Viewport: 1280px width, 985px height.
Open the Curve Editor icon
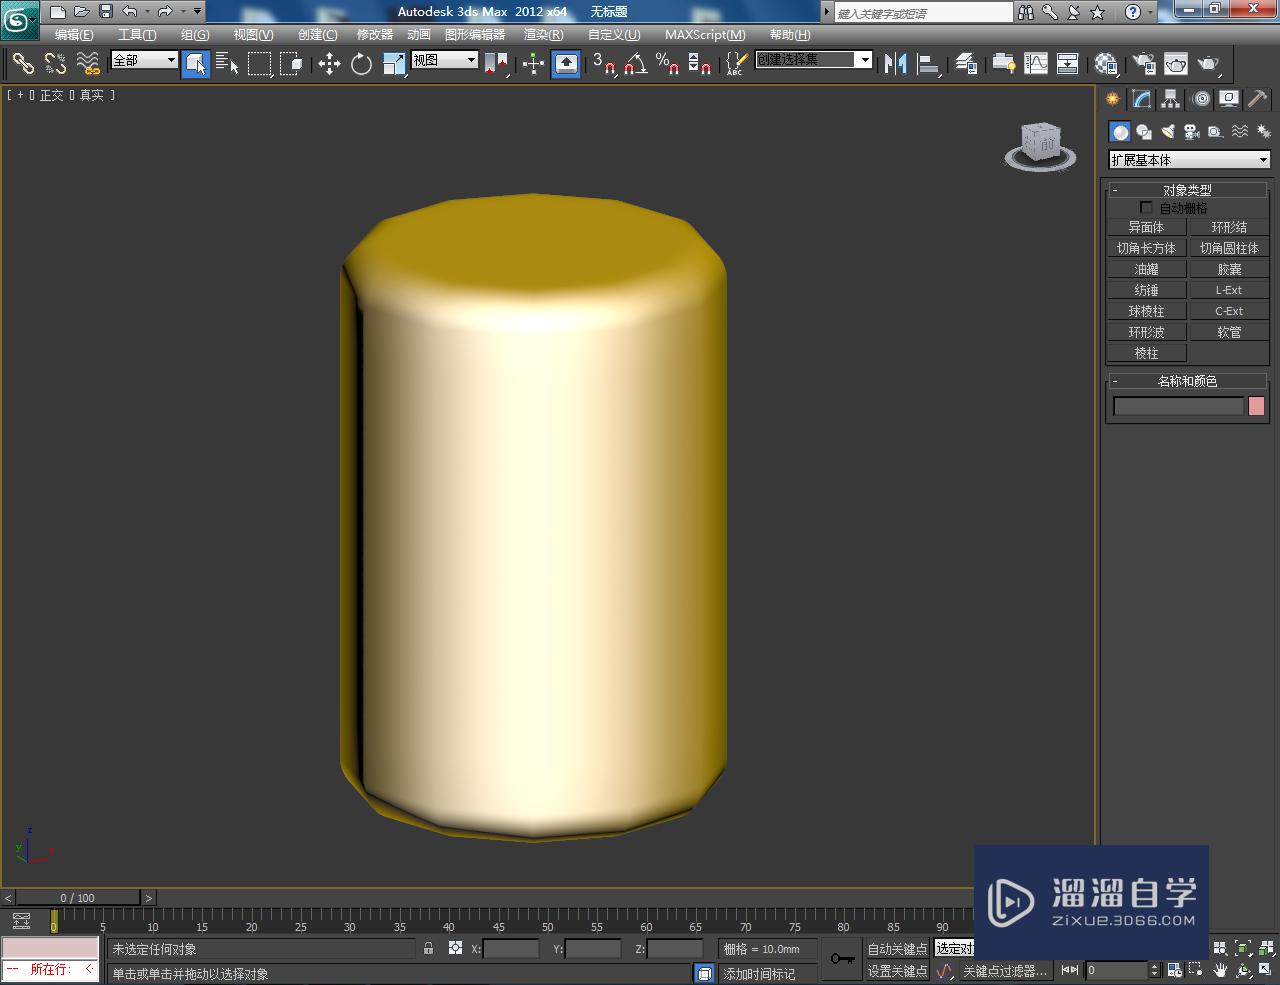point(1036,64)
